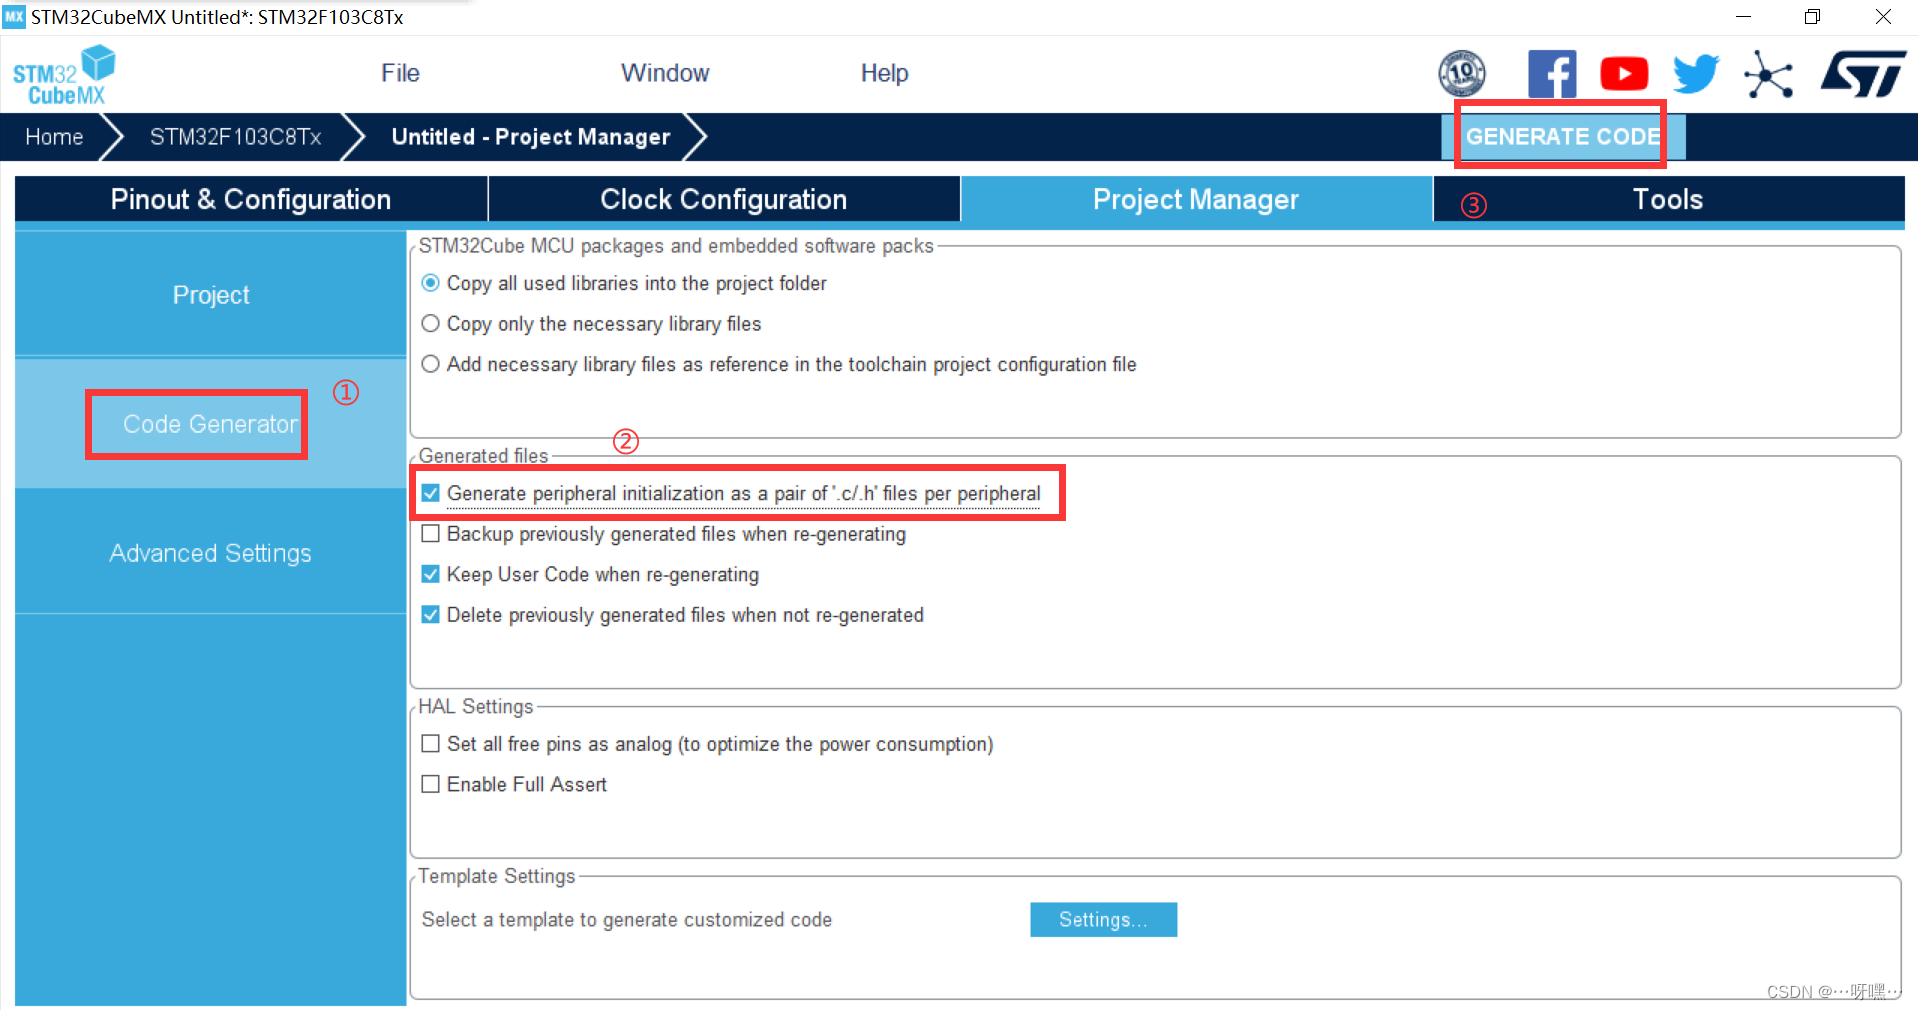Select STM32F103C8Tx breadcrumb
Viewport: 1918px width, 1010px height.
pyautogui.click(x=235, y=137)
